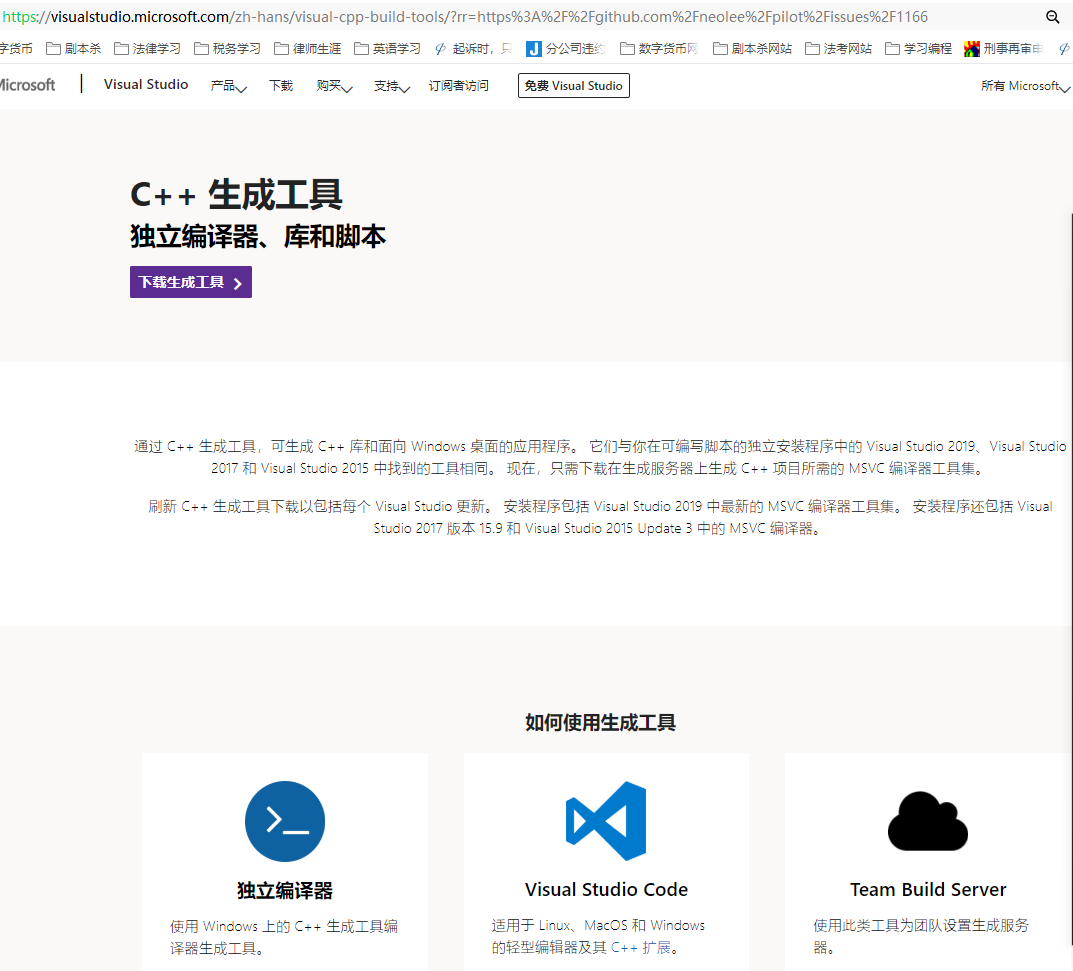
Task: Click the Visual Studio Code card heading
Action: (606, 890)
